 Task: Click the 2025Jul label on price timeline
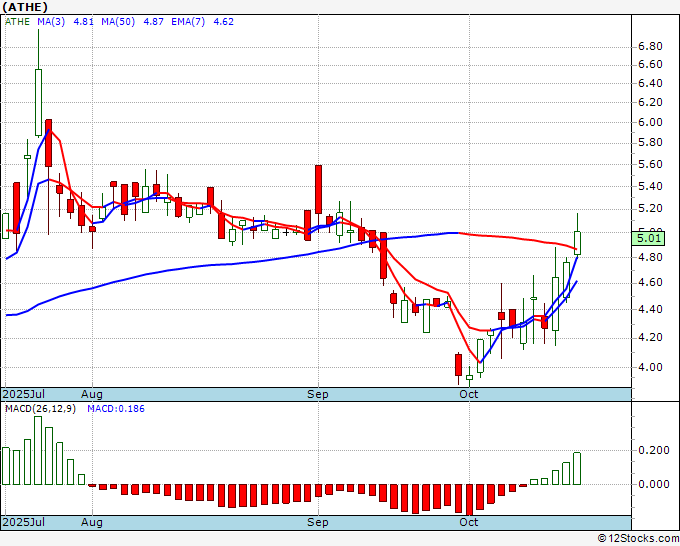pos(24,394)
